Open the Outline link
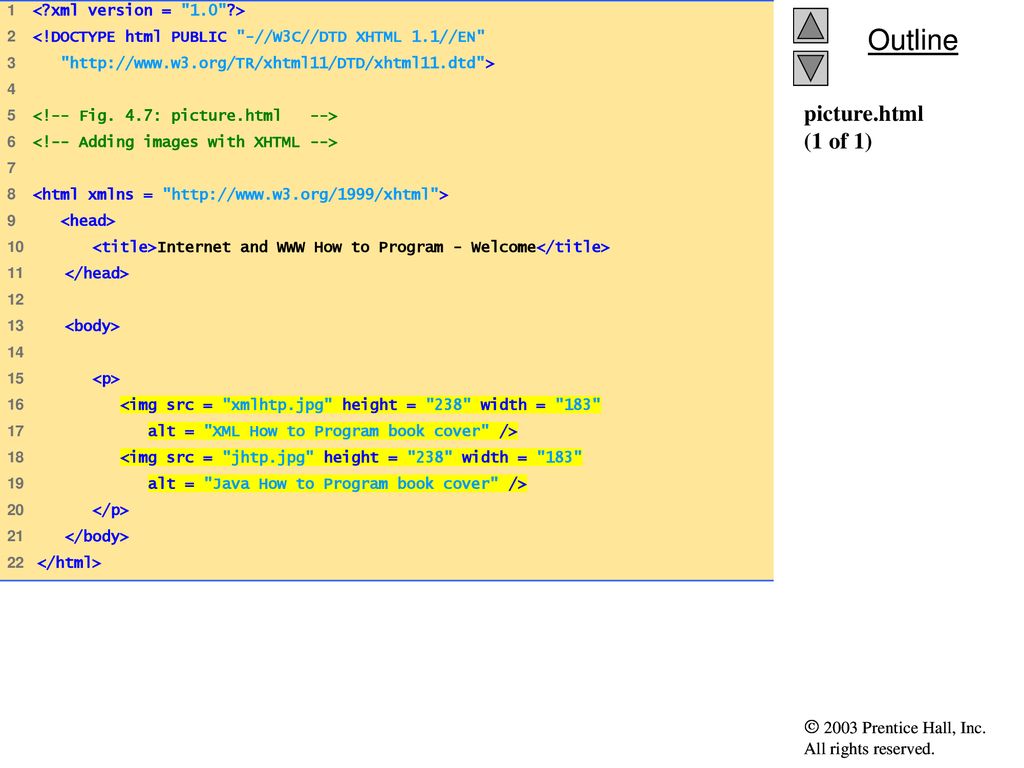This screenshot has height=768, width=1024. tap(912, 40)
